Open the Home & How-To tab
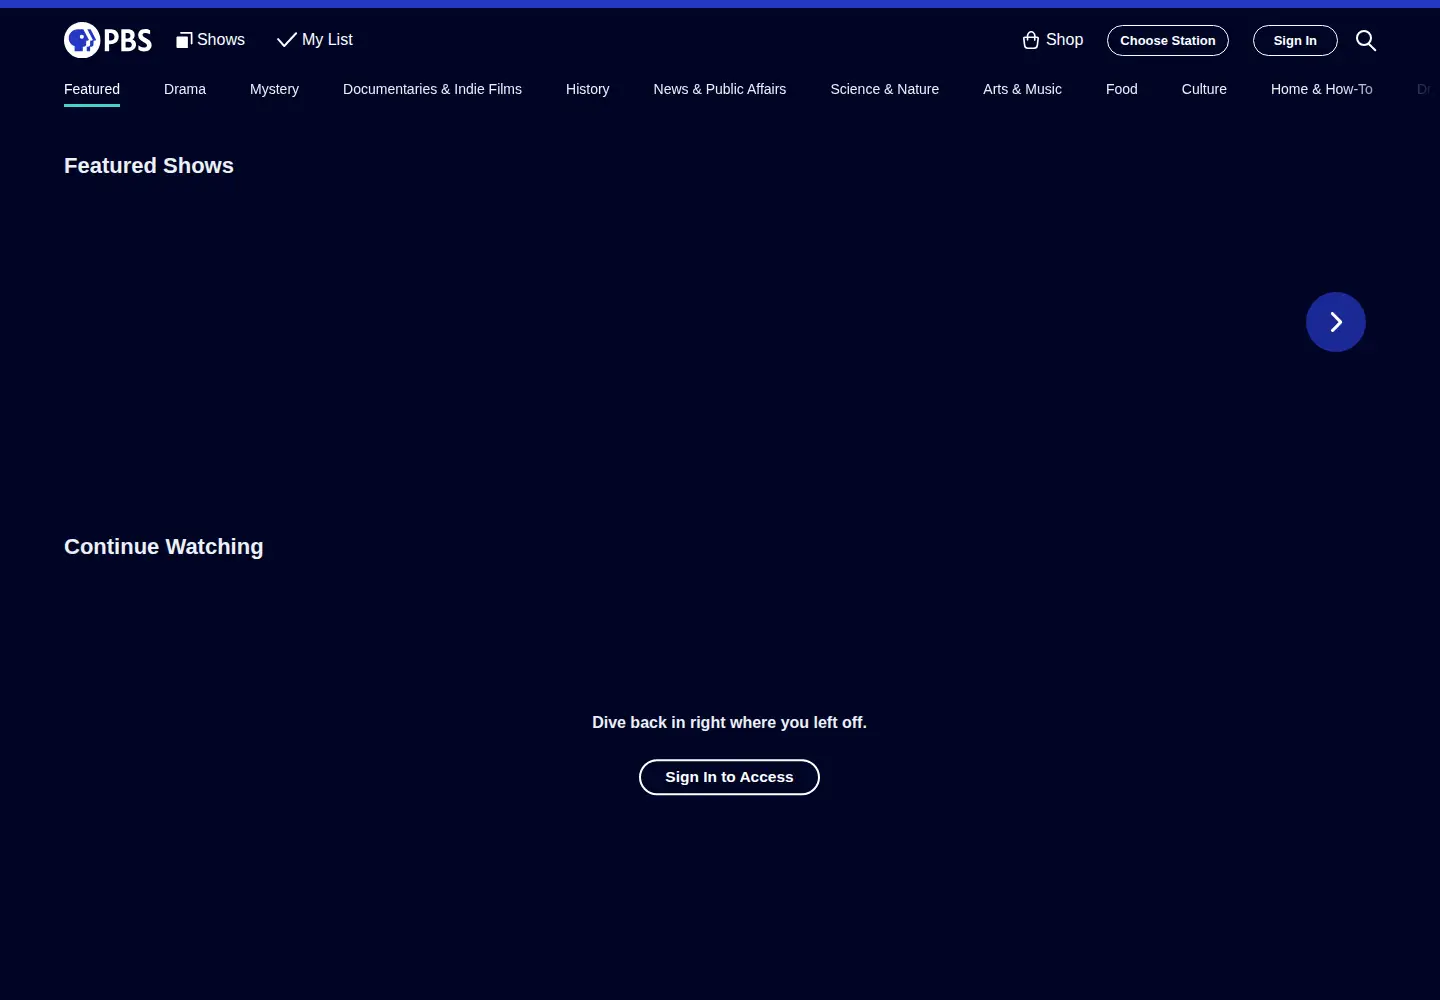Image resolution: width=1440 pixels, height=1000 pixels. [x=1321, y=89]
